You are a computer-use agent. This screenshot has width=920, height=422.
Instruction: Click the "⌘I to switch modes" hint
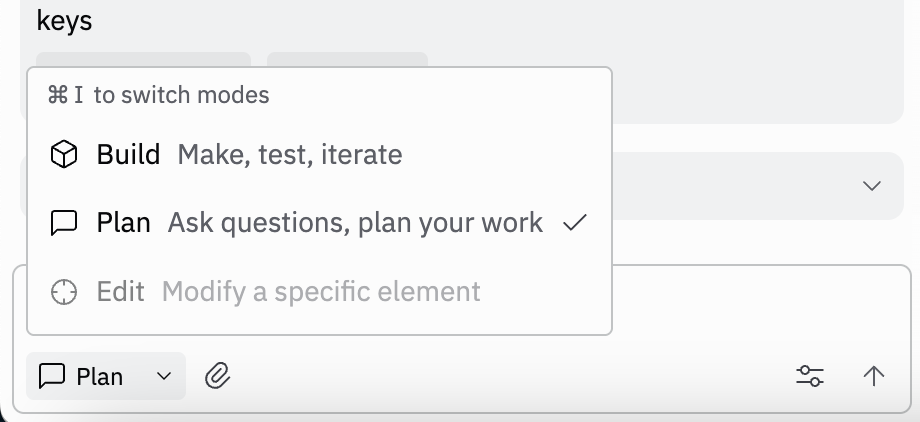tap(160, 96)
